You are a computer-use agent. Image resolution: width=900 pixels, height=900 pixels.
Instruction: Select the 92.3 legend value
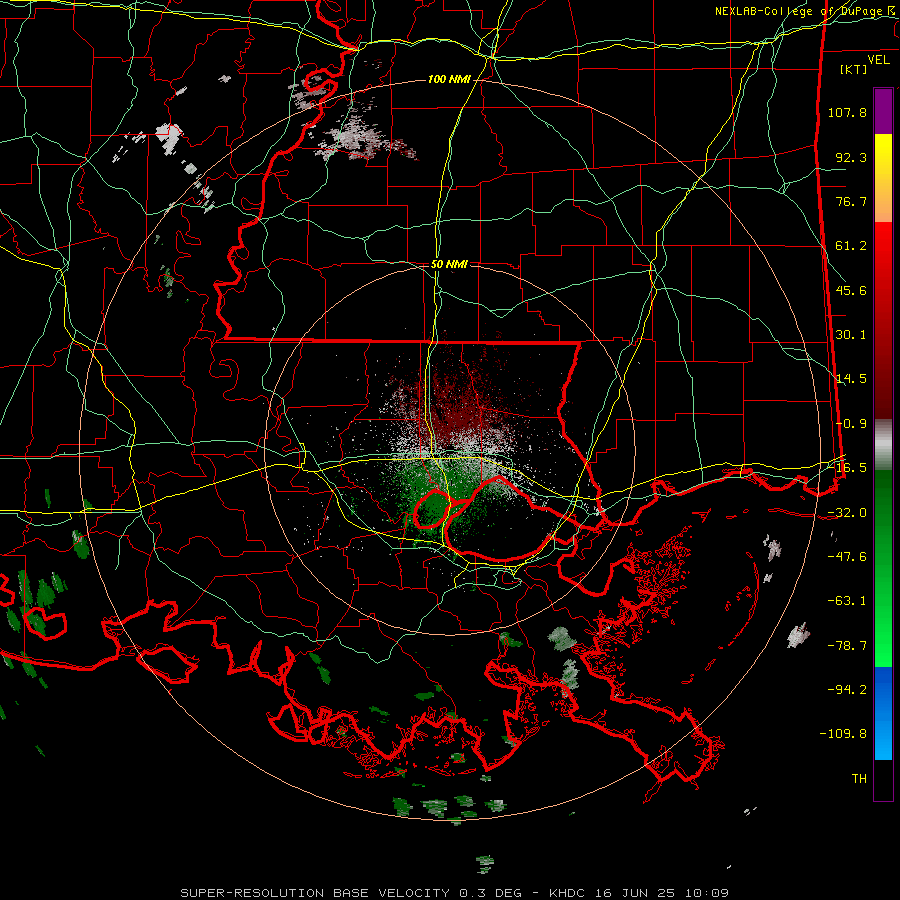[851, 157]
